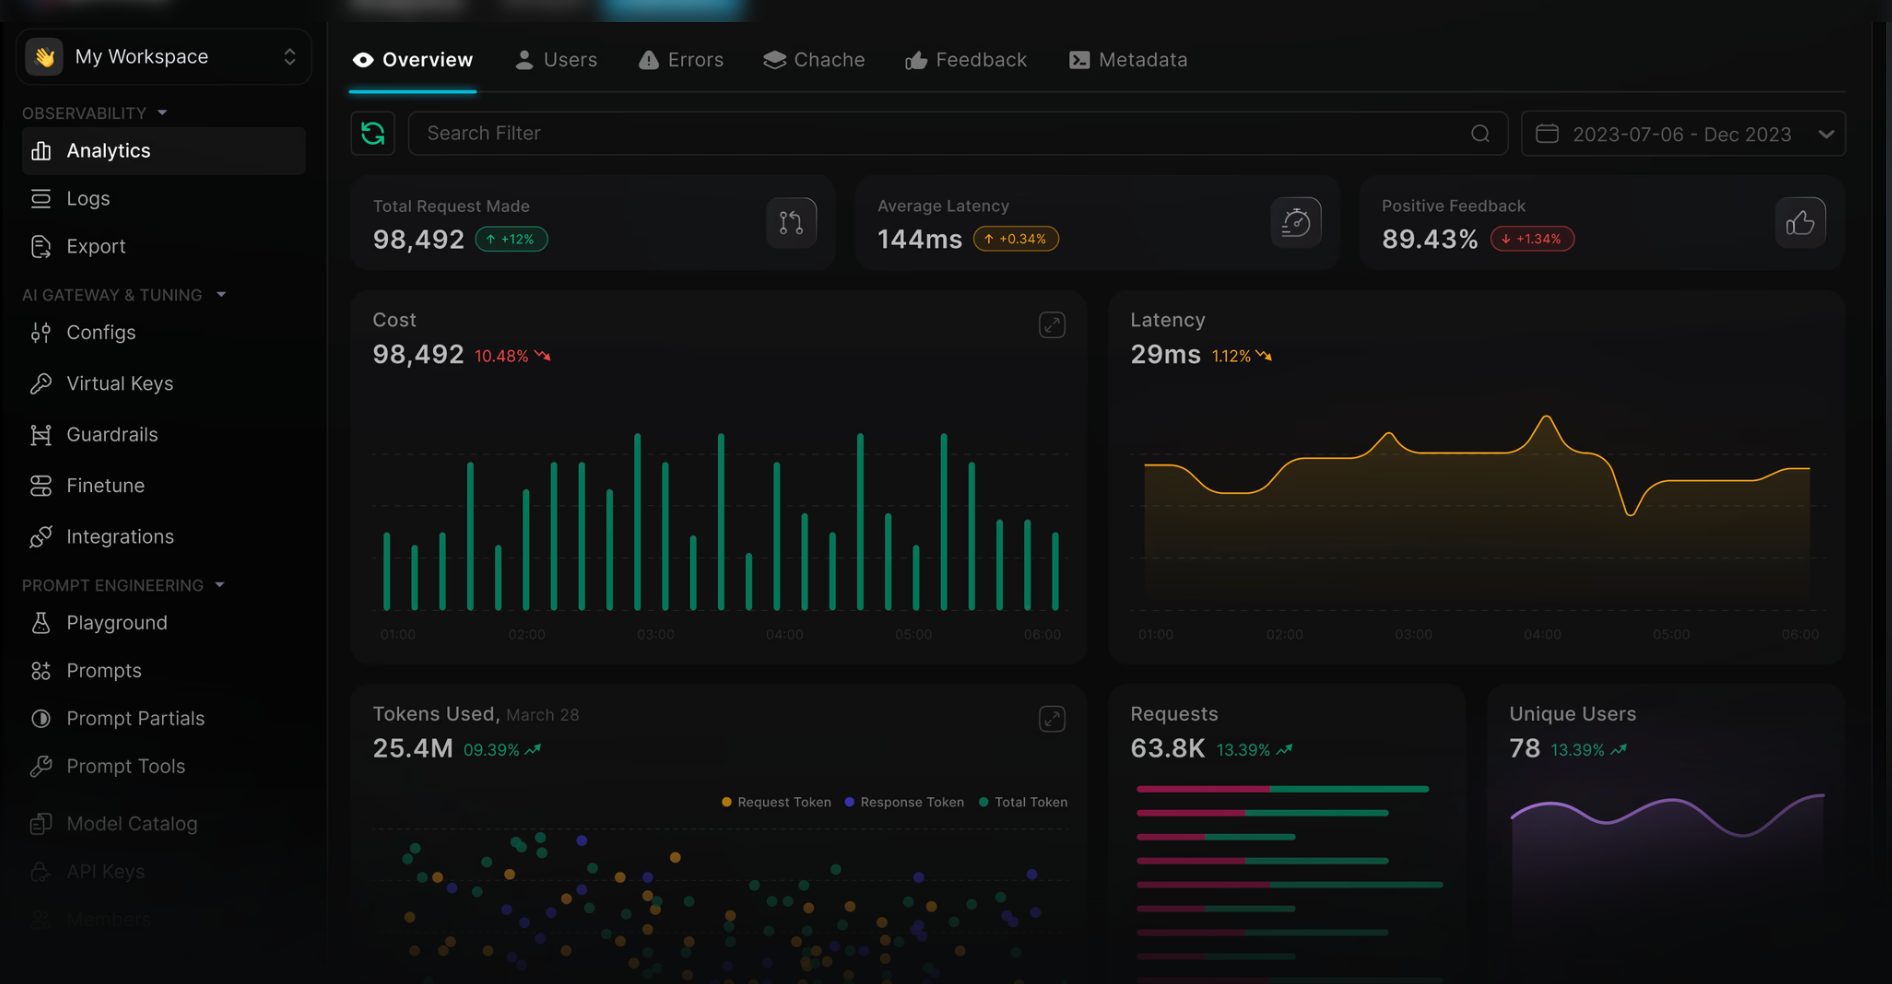Click the 144ms average latency value
Image resolution: width=1892 pixels, height=984 pixels.
pos(920,240)
